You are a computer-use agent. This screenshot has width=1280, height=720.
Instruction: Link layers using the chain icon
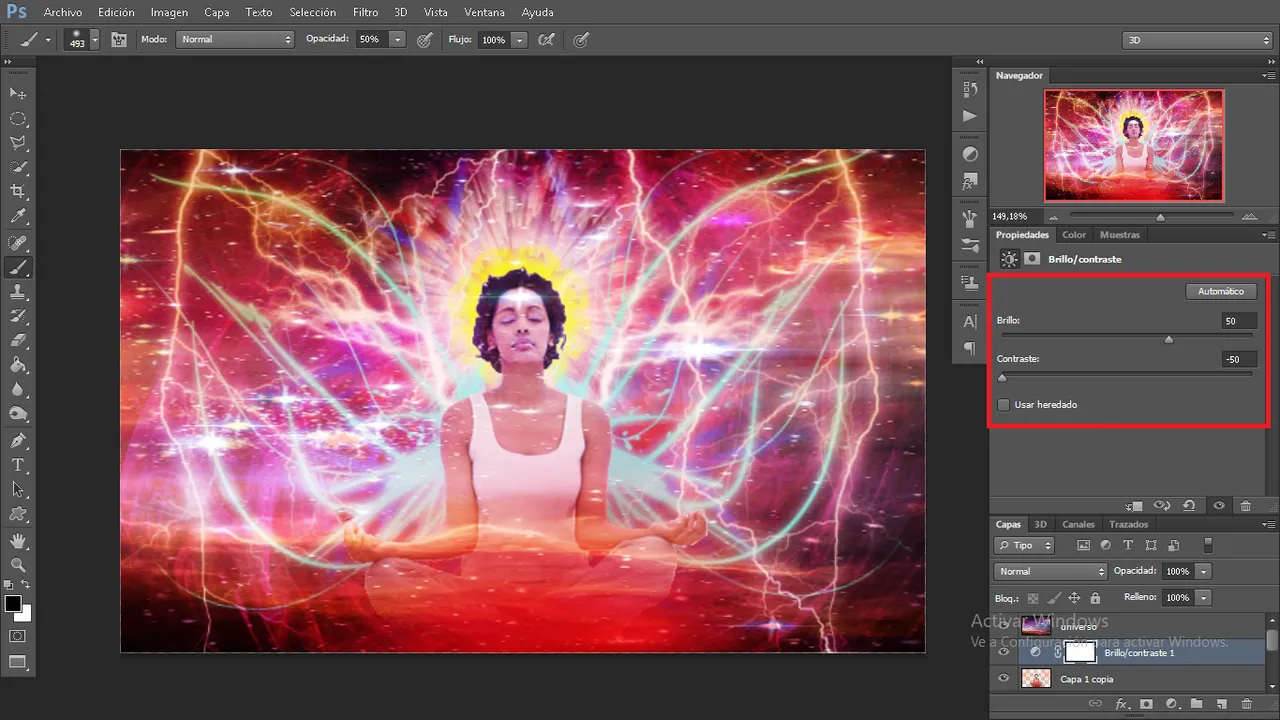1097,705
